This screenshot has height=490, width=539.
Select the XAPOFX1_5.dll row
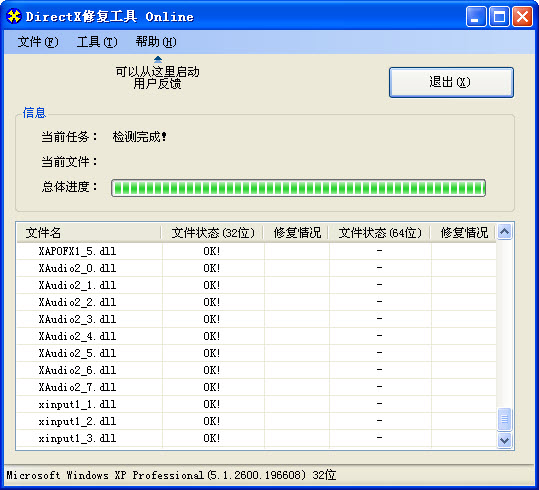pos(256,251)
